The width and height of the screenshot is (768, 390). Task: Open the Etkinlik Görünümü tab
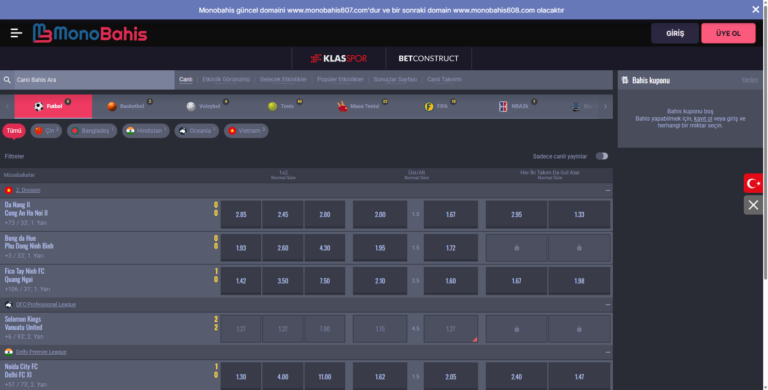[x=226, y=79]
